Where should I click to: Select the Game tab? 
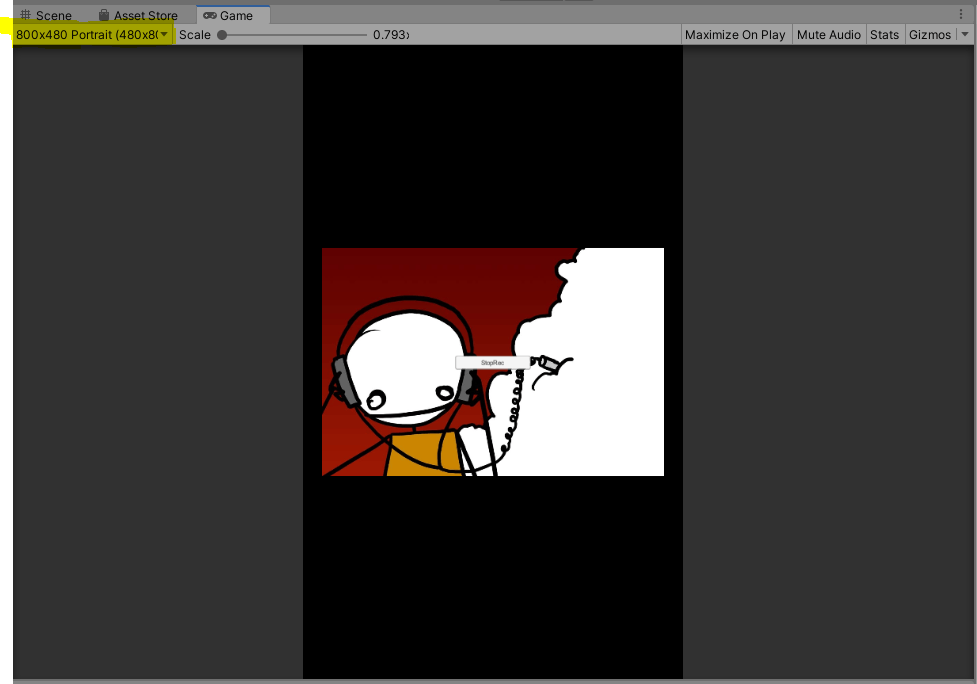(x=233, y=15)
